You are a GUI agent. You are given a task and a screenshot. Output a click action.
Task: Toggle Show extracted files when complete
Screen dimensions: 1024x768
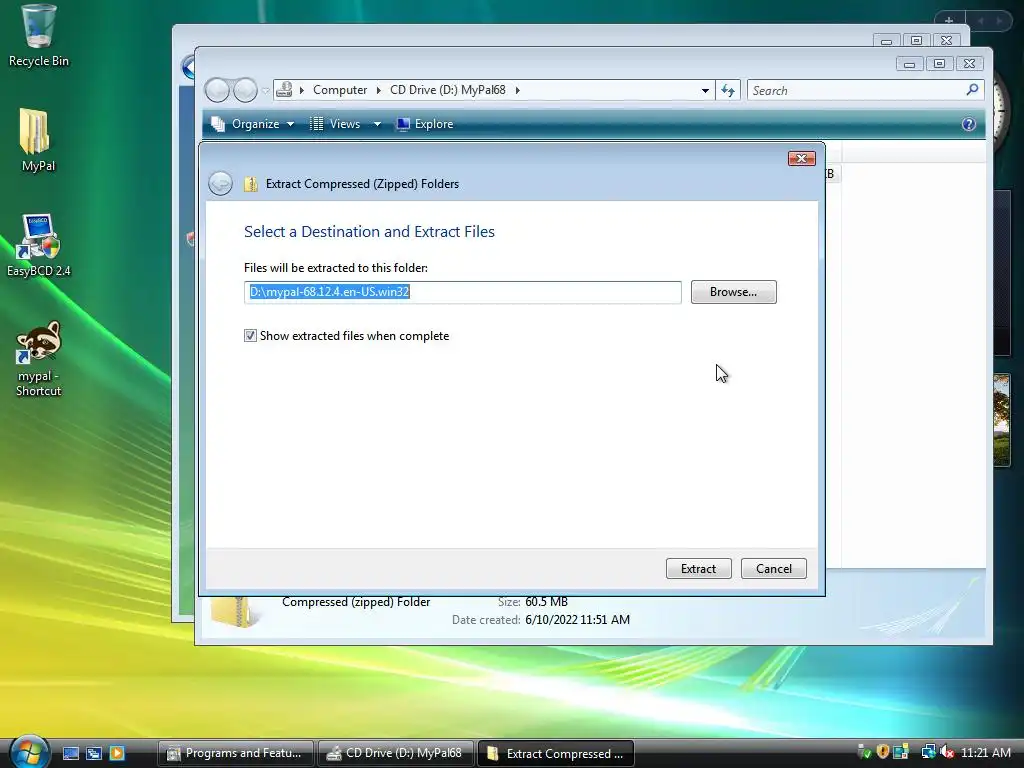point(250,336)
